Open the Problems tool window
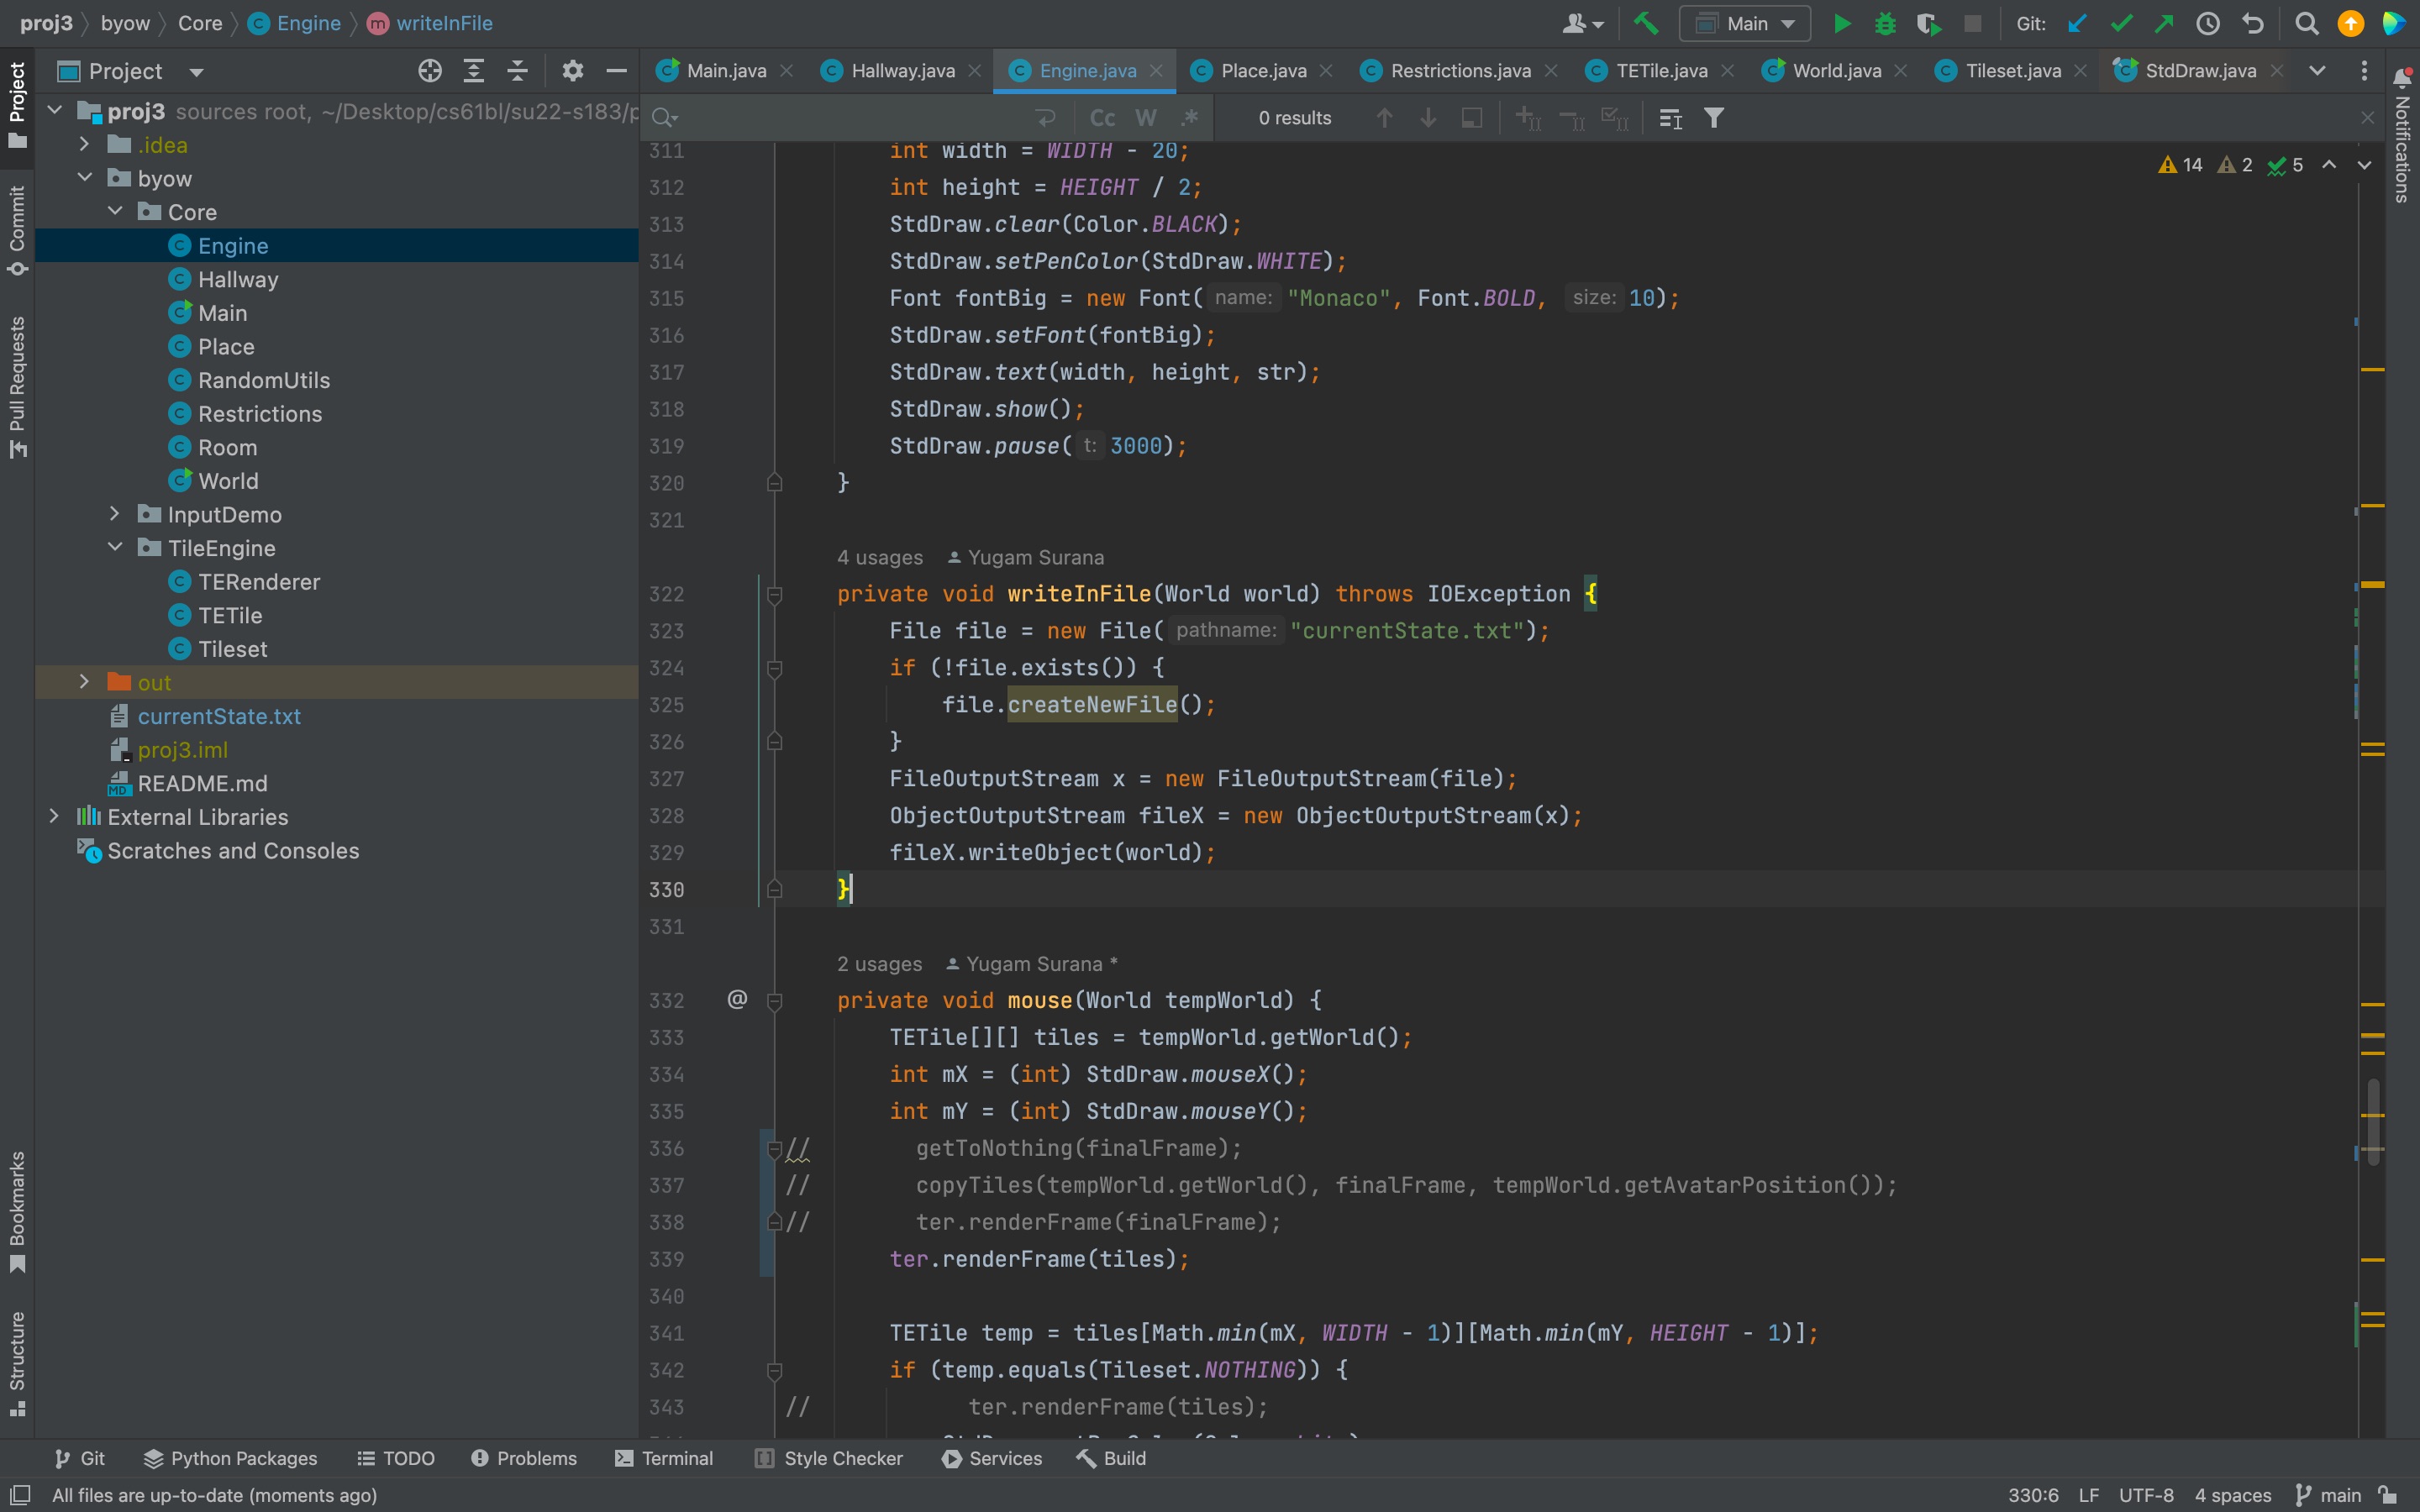The height and width of the screenshot is (1512, 2420). click(524, 1458)
